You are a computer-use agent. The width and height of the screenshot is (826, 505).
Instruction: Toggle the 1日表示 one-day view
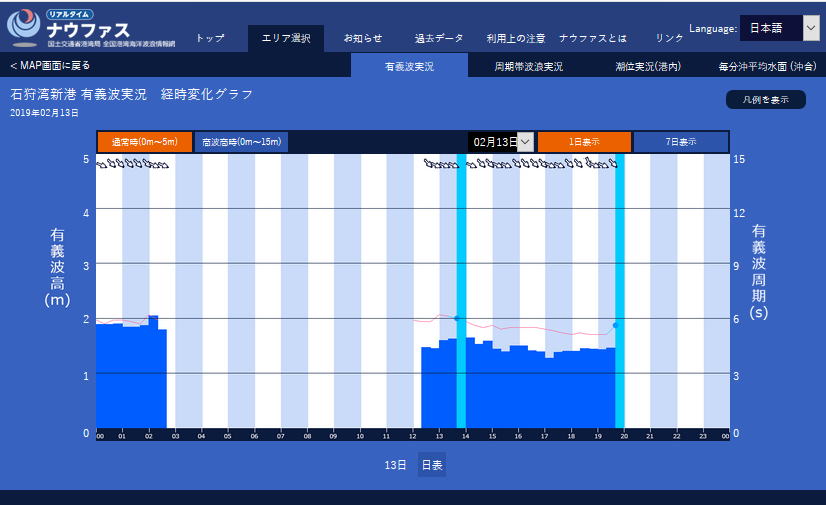point(584,142)
